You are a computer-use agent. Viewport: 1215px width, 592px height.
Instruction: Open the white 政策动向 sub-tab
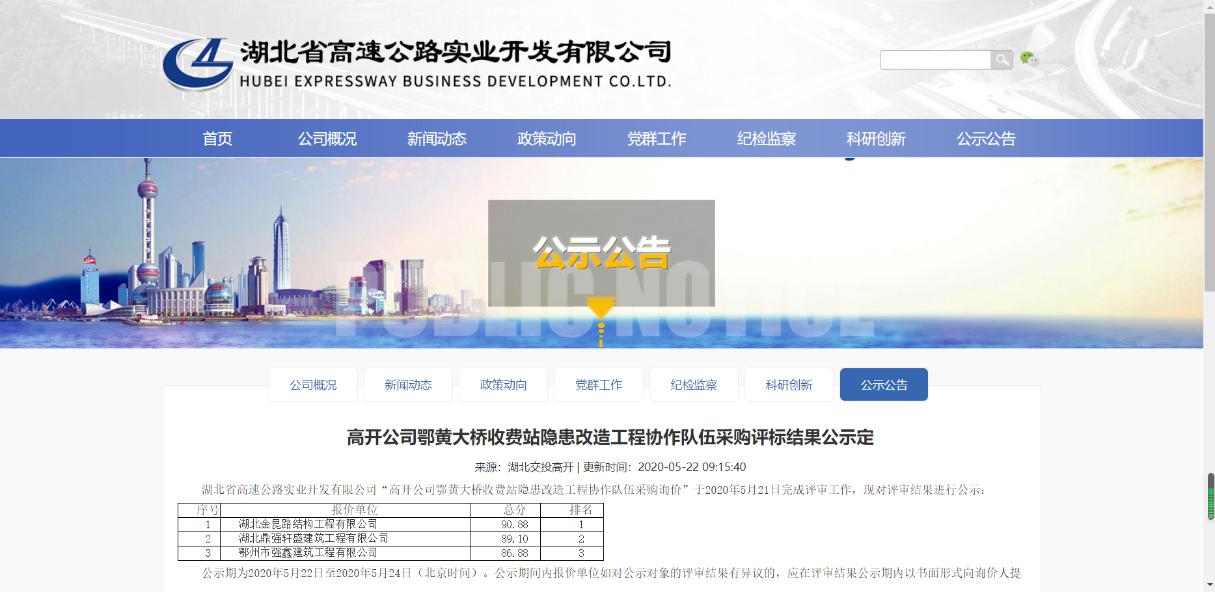point(503,385)
